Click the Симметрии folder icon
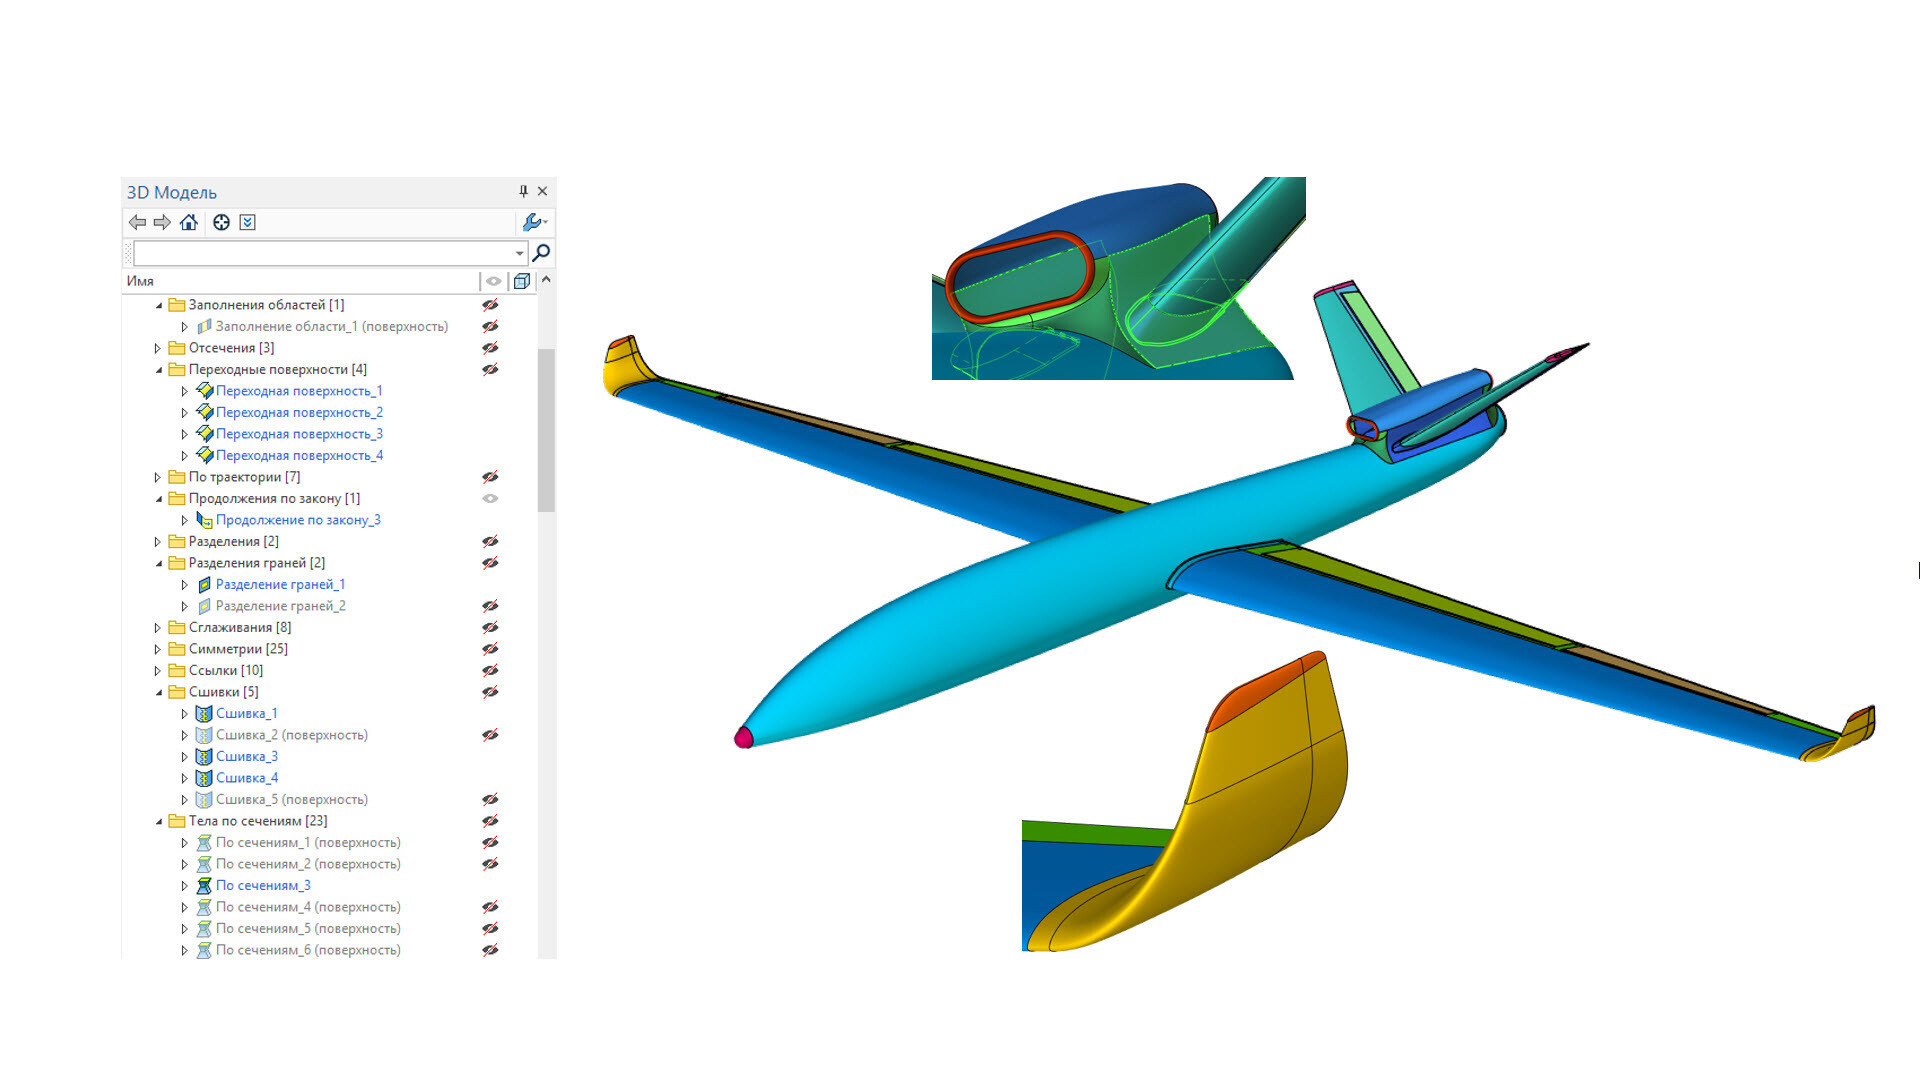 177,649
